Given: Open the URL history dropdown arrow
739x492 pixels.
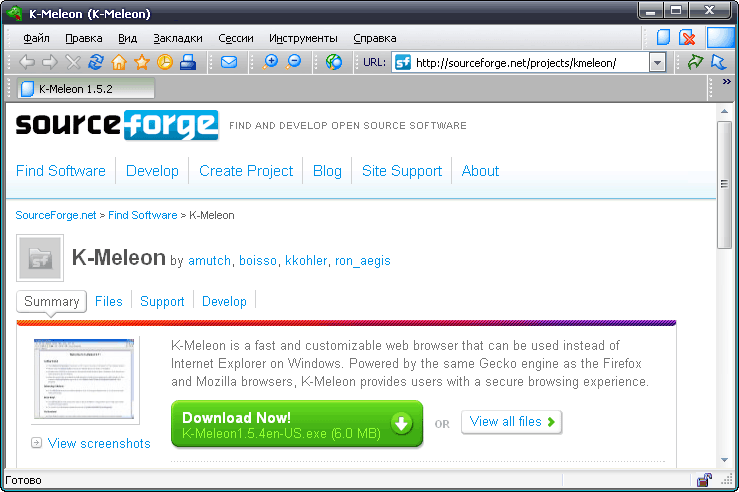Looking at the screenshot, I should [x=657, y=62].
